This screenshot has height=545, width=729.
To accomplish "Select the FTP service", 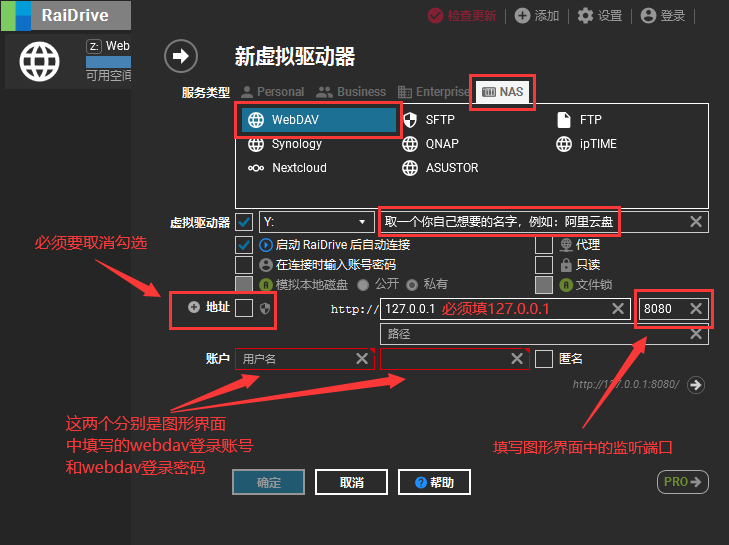I will coord(579,120).
